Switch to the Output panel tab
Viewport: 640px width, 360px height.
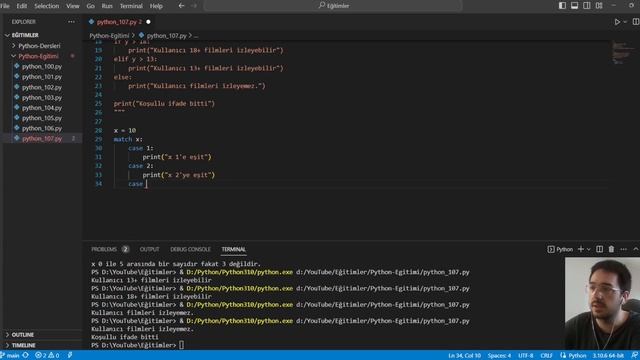point(149,249)
